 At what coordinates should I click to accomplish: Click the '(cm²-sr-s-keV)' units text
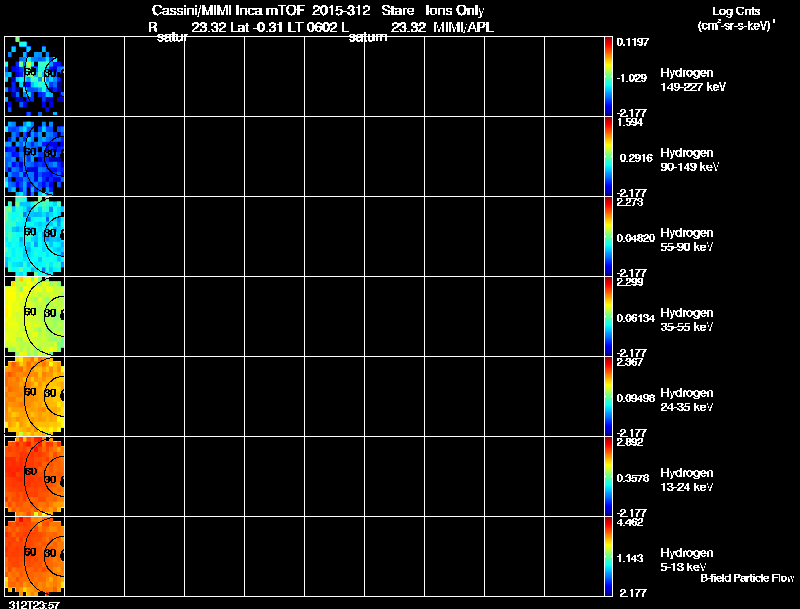(735, 26)
